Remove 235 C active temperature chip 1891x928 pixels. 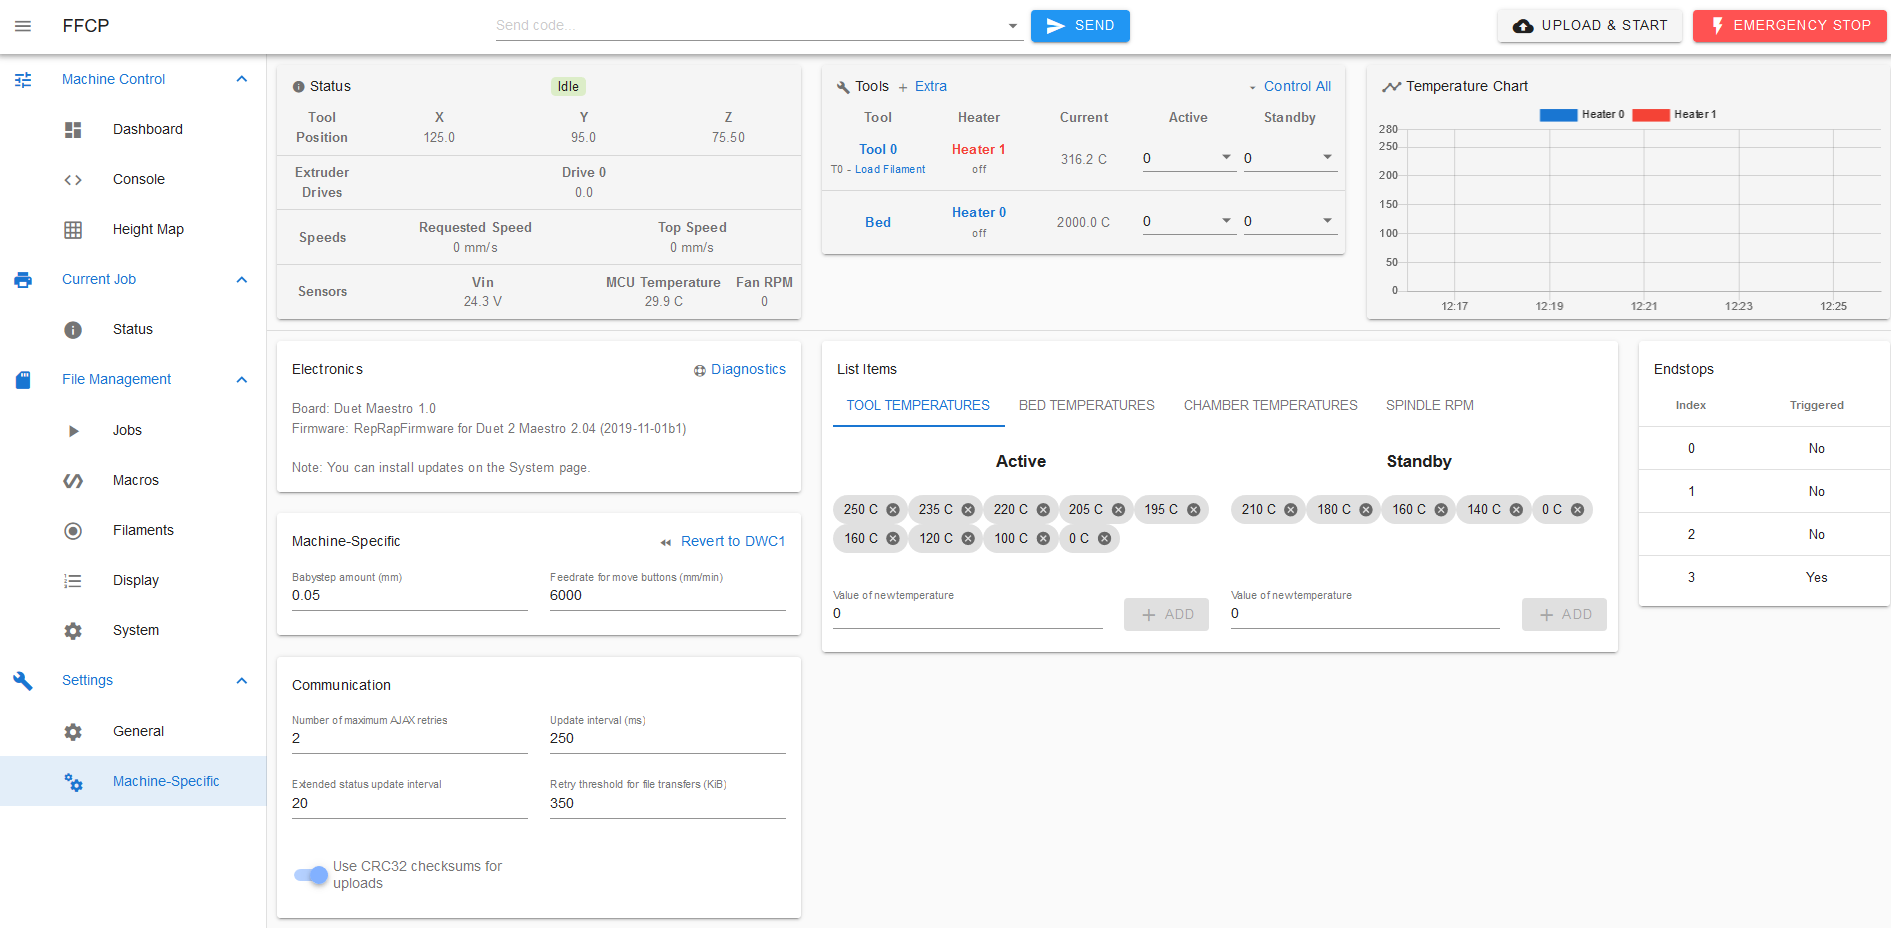tap(968, 510)
